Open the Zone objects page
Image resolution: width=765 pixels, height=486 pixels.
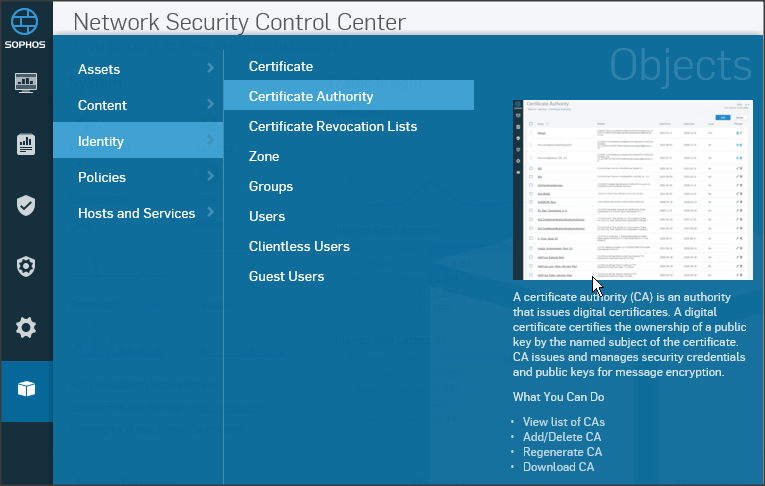point(264,156)
